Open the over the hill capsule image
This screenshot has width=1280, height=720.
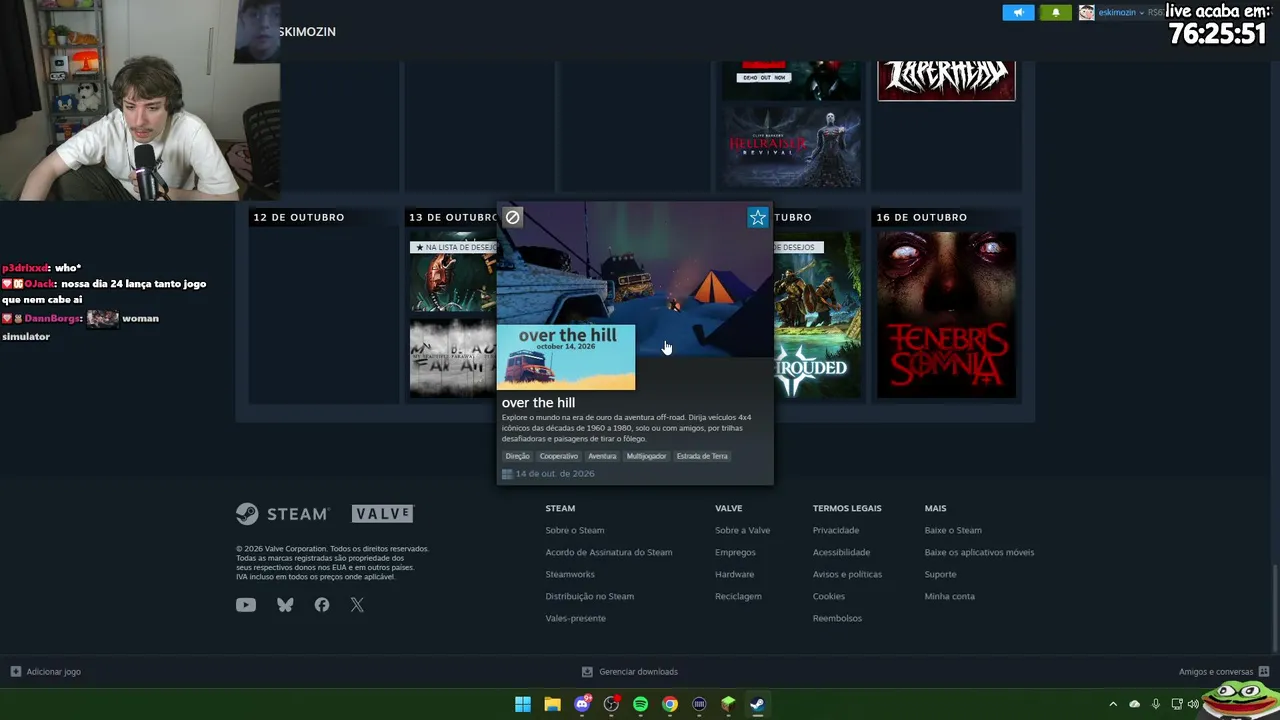(x=566, y=357)
